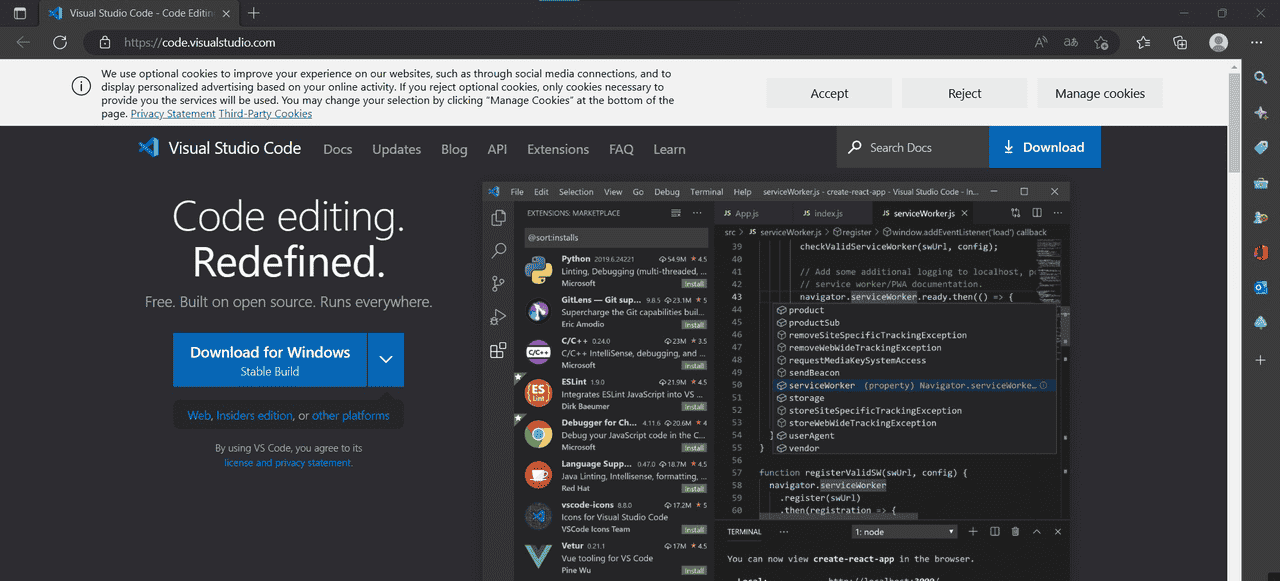The image size is (1280, 581).
Task: Open the Extensions nav menu item
Action: tap(558, 149)
